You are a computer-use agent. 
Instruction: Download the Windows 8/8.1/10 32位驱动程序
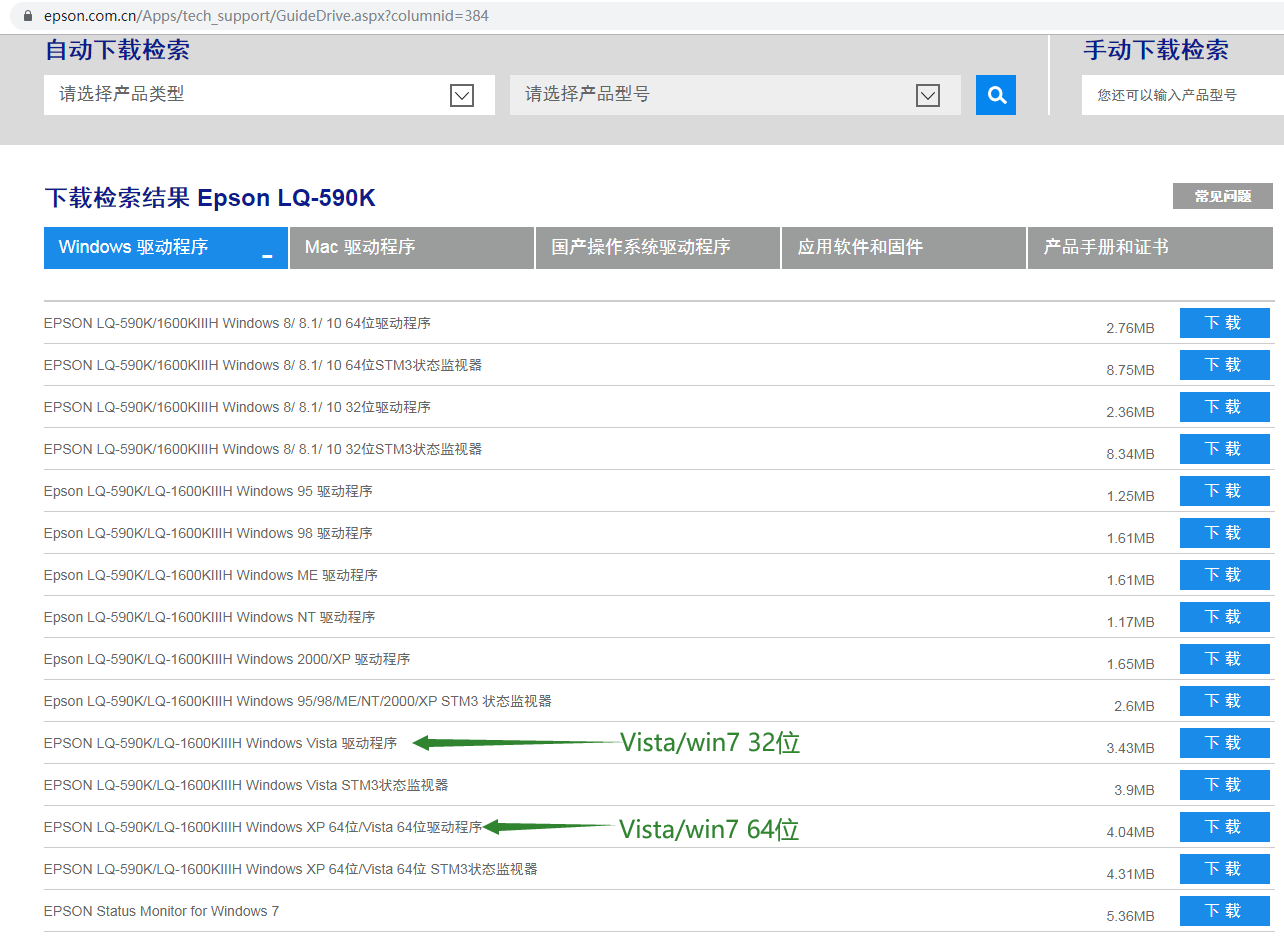pos(1224,407)
